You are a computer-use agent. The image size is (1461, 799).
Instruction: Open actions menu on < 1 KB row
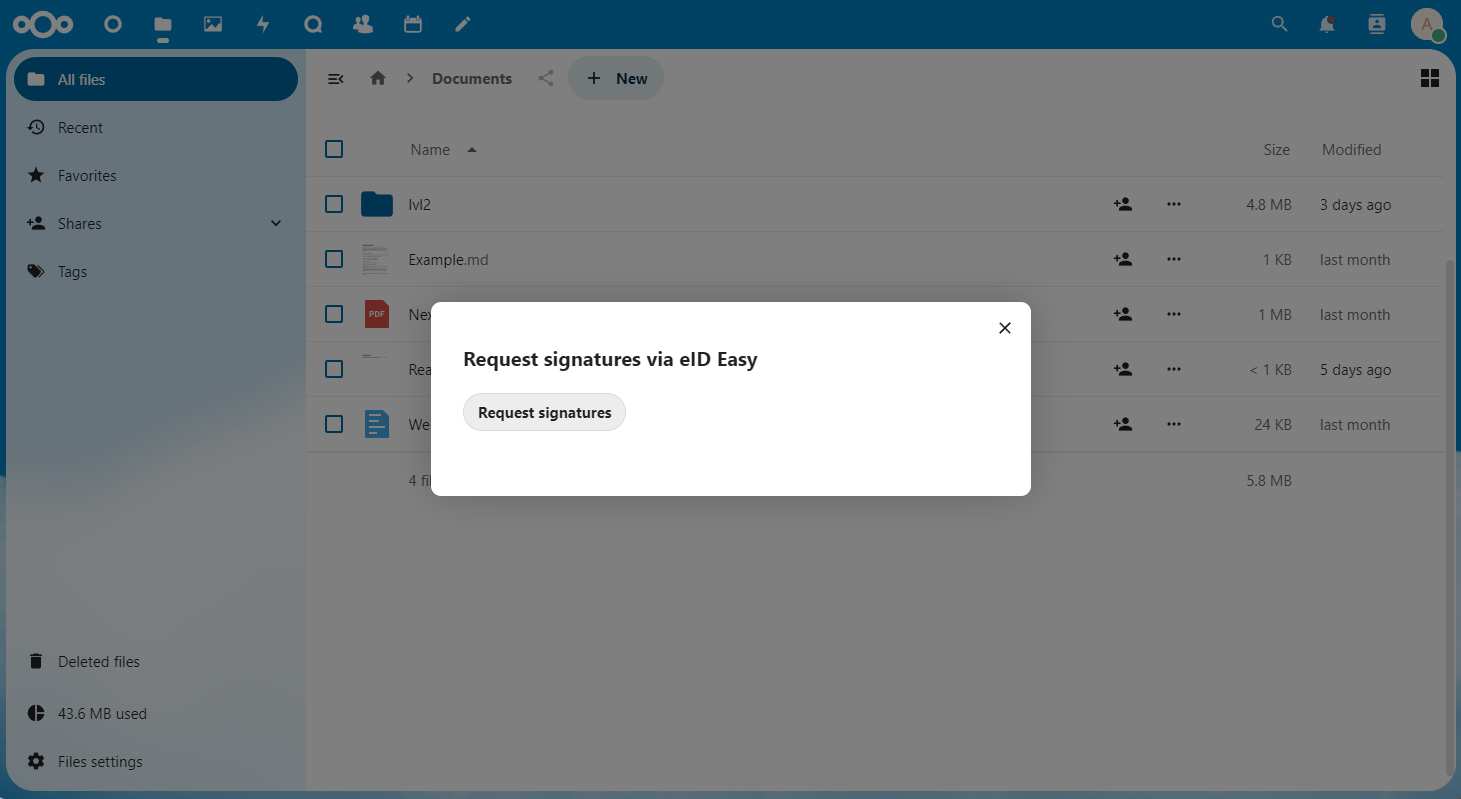1174,369
